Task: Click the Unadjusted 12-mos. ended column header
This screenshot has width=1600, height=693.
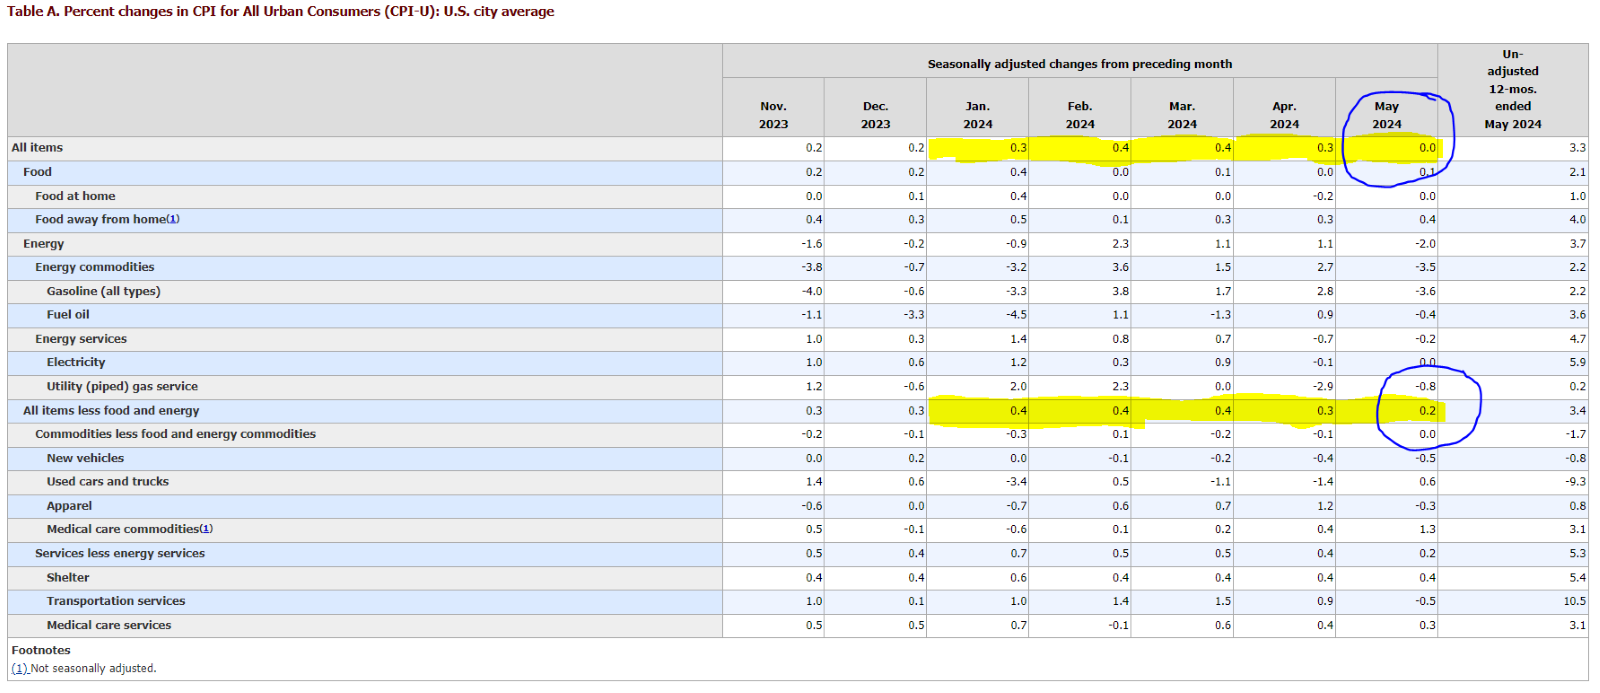Action: 1512,90
